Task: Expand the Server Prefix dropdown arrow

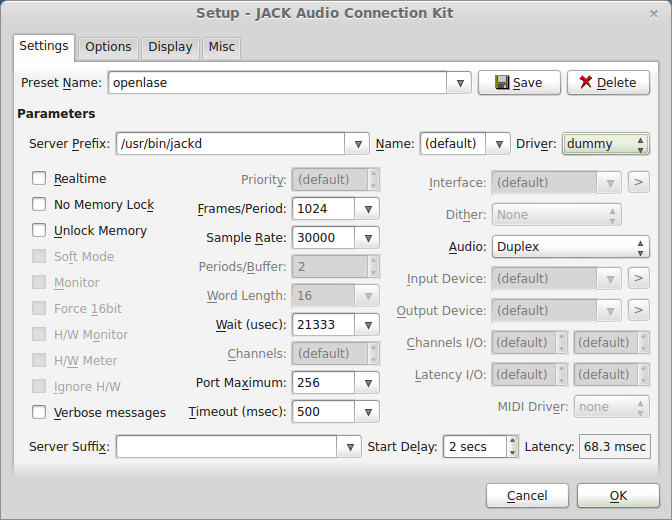Action: point(358,144)
